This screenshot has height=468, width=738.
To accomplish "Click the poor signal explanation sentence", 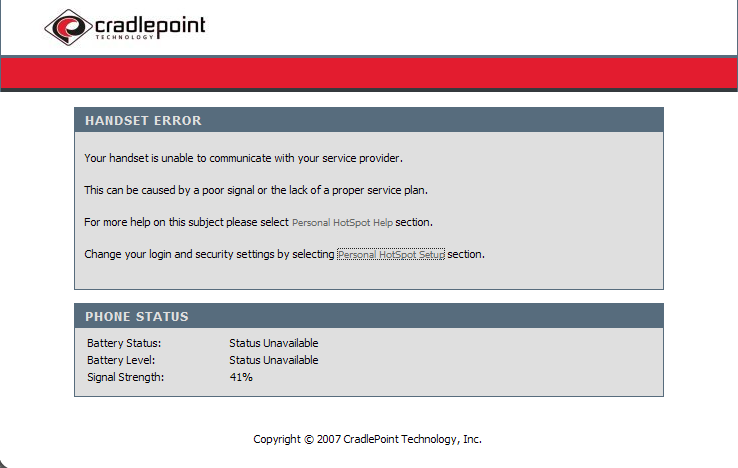I will click(256, 190).
